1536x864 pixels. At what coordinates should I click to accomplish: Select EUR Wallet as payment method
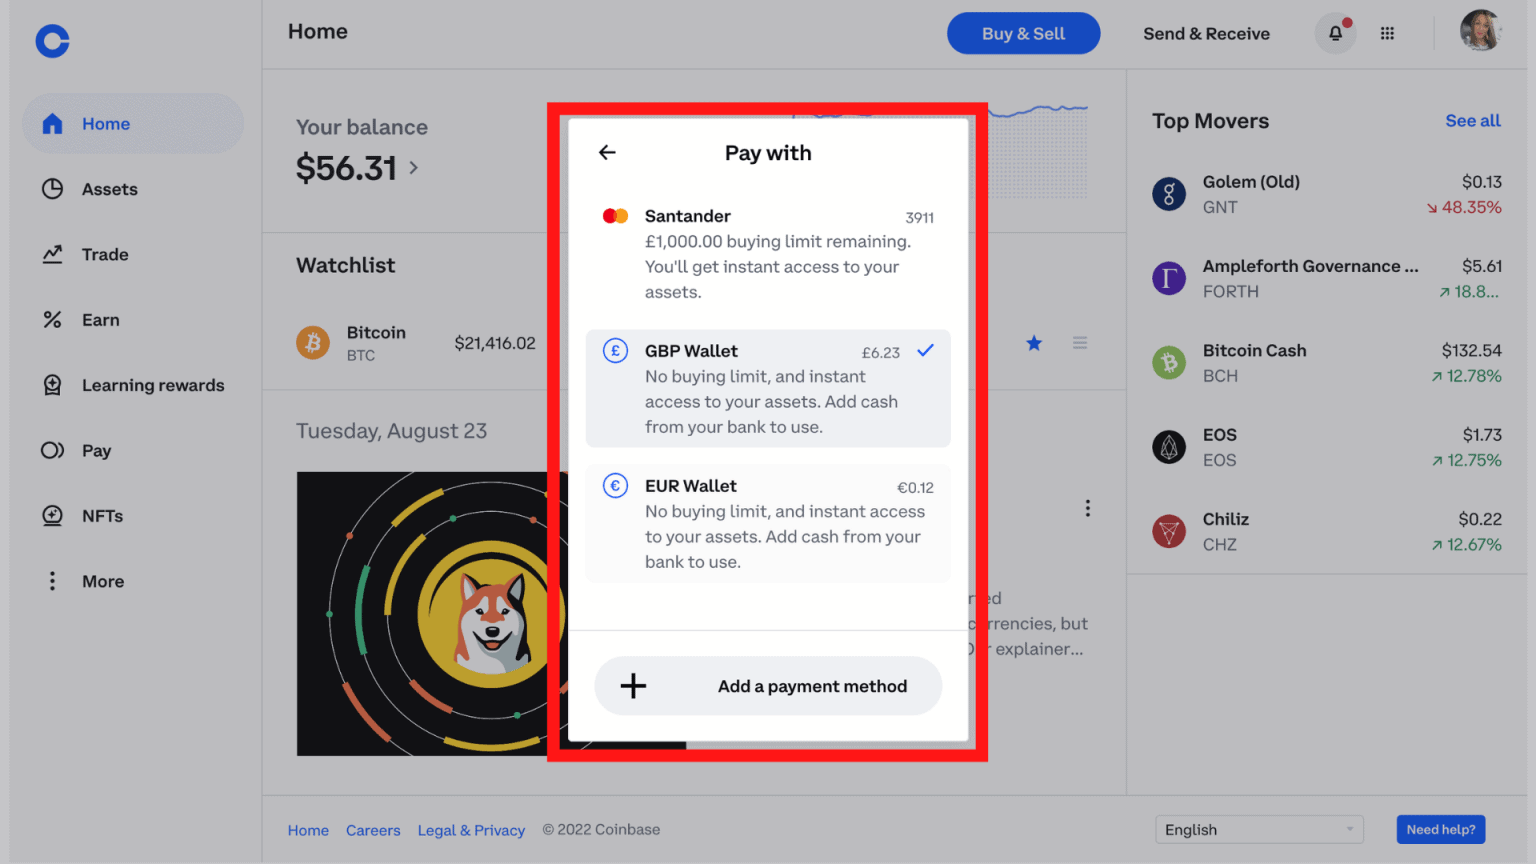pos(768,523)
